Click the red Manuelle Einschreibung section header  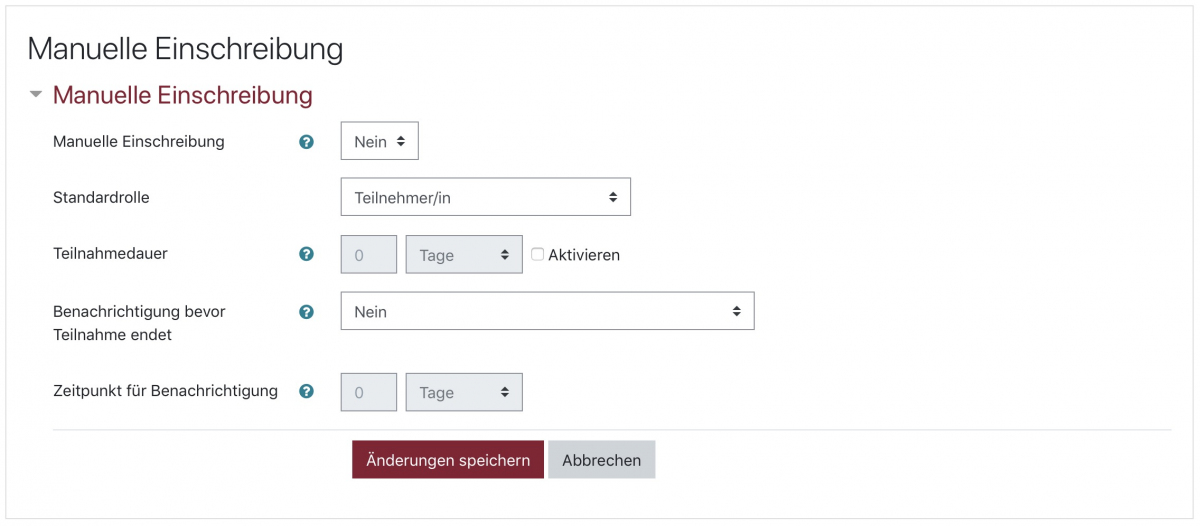(x=182, y=95)
